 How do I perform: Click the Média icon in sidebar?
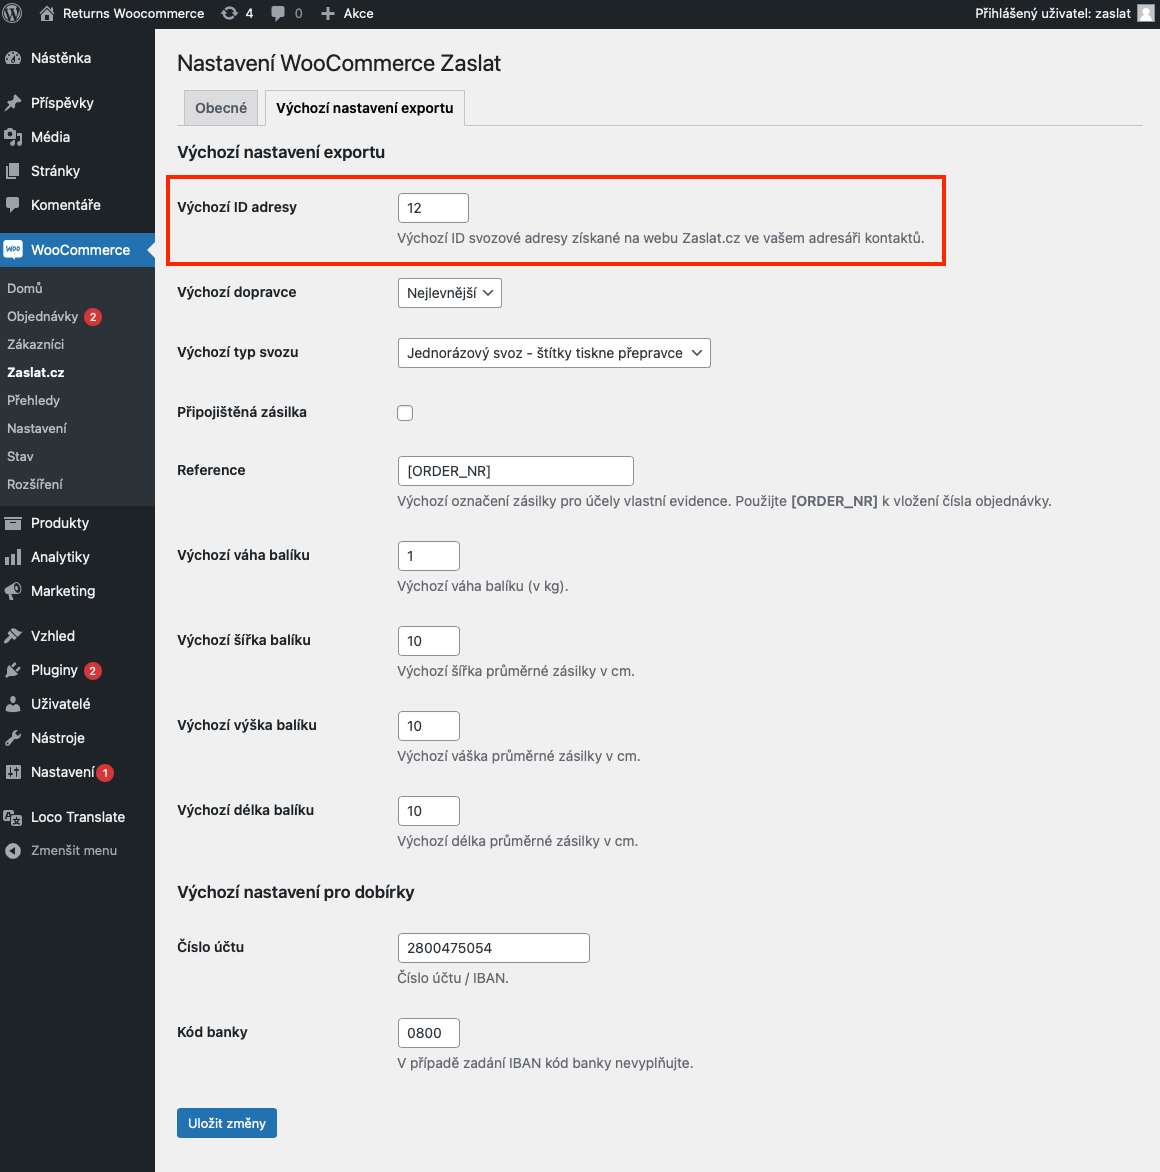[13, 137]
